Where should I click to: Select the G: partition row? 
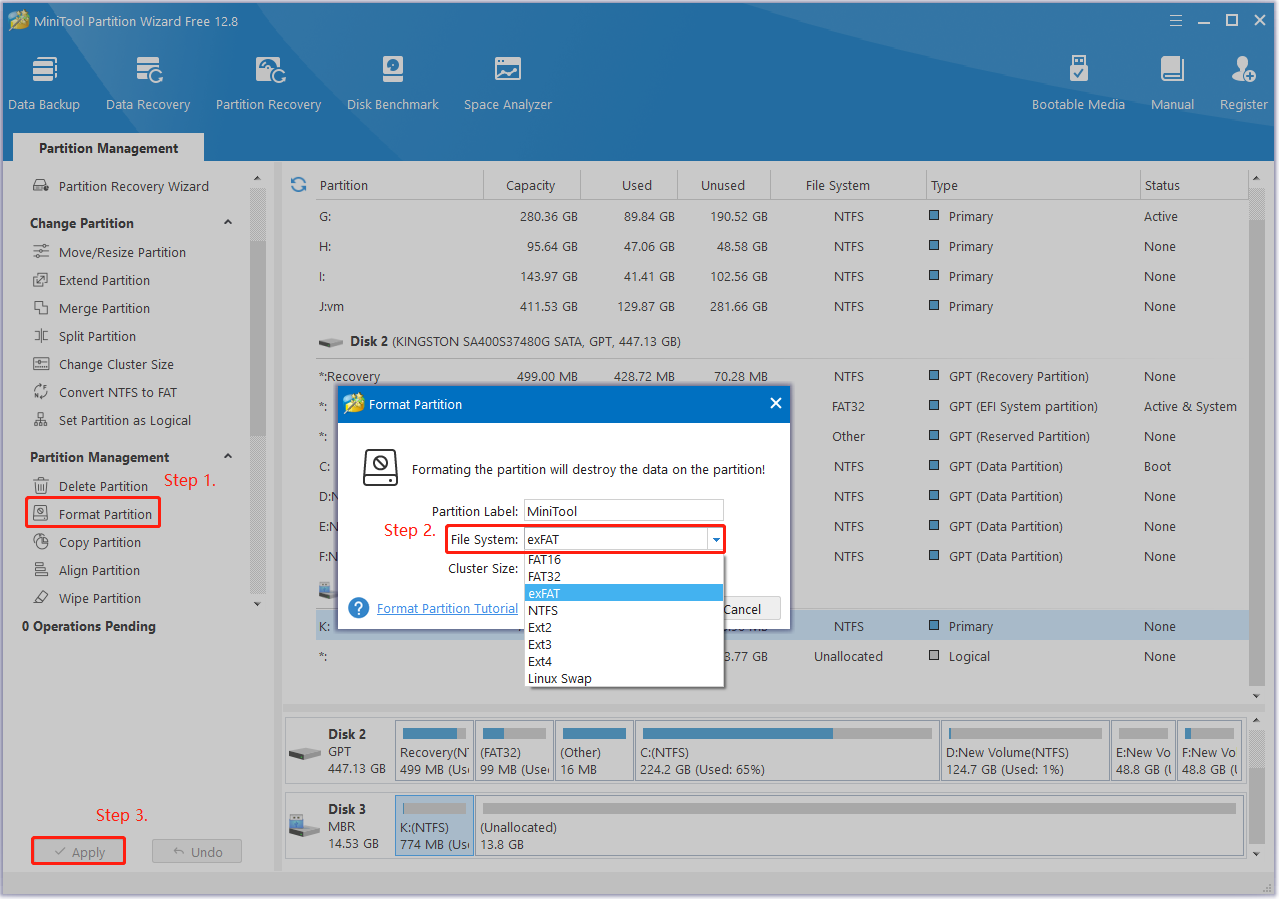pyautogui.click(x=782, y=216)
